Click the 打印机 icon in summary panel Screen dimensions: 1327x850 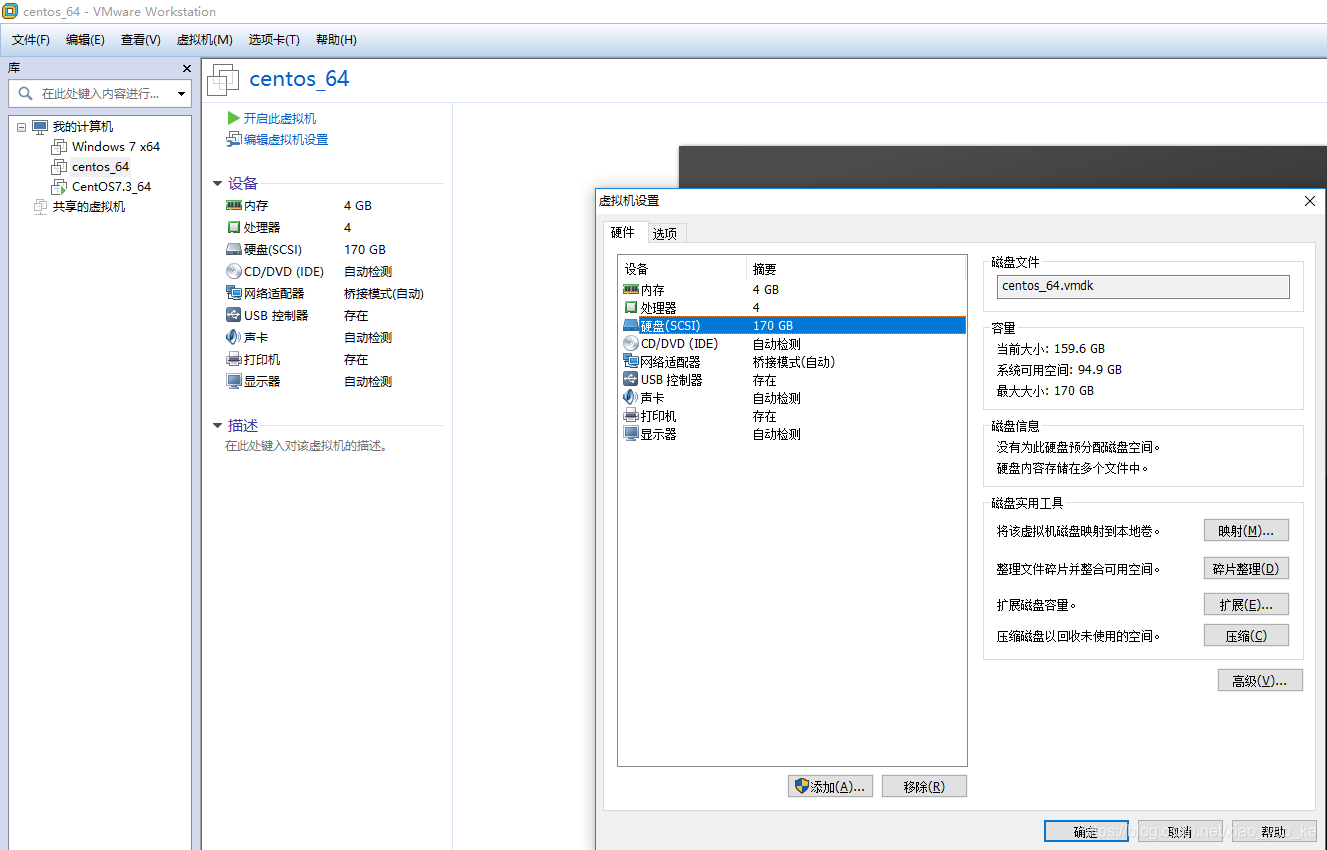click(x=234, y=359)
